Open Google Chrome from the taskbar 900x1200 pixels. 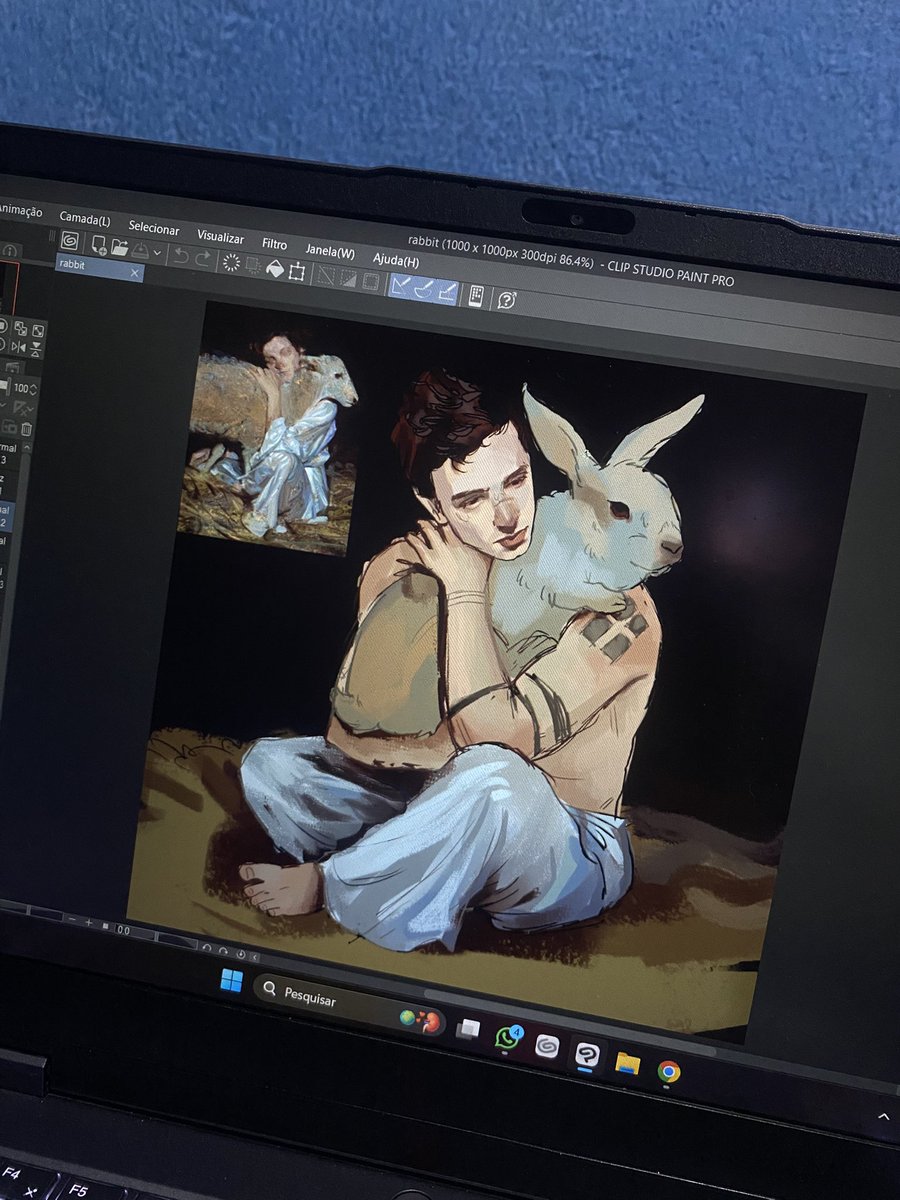tap(669, 1072)
